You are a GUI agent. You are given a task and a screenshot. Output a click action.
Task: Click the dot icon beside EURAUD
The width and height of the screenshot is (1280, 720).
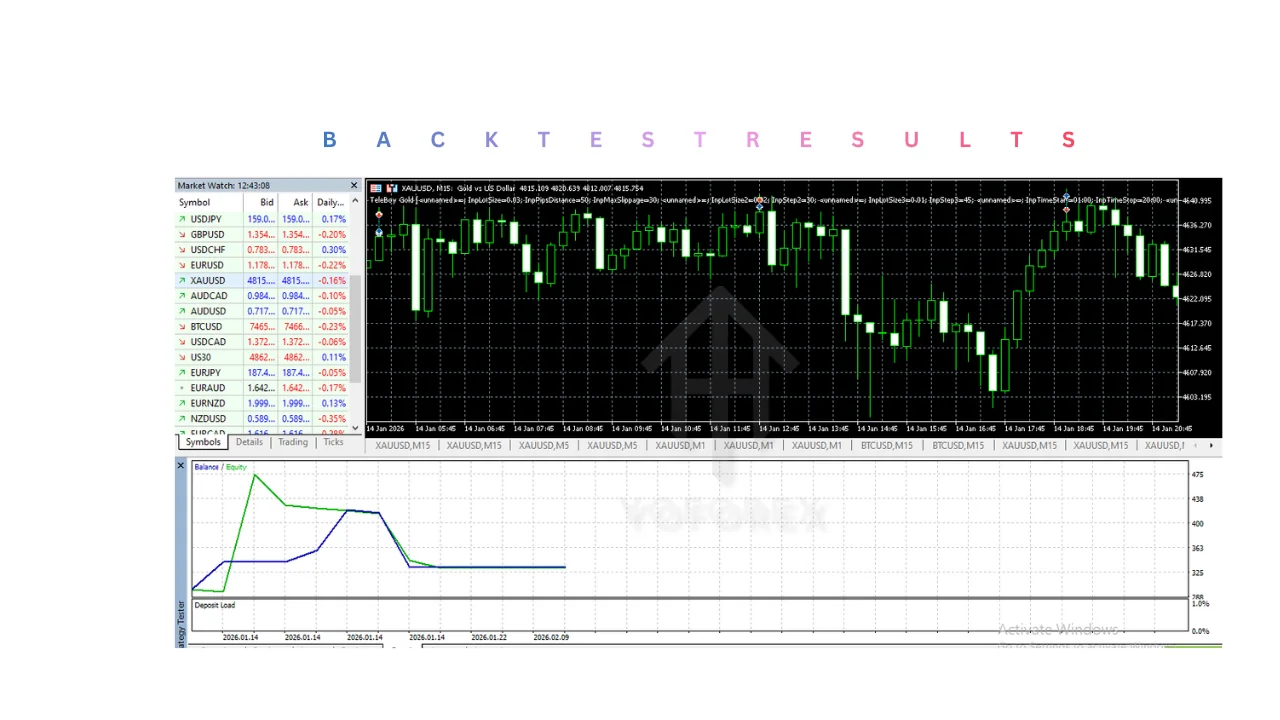click(182, 388)
